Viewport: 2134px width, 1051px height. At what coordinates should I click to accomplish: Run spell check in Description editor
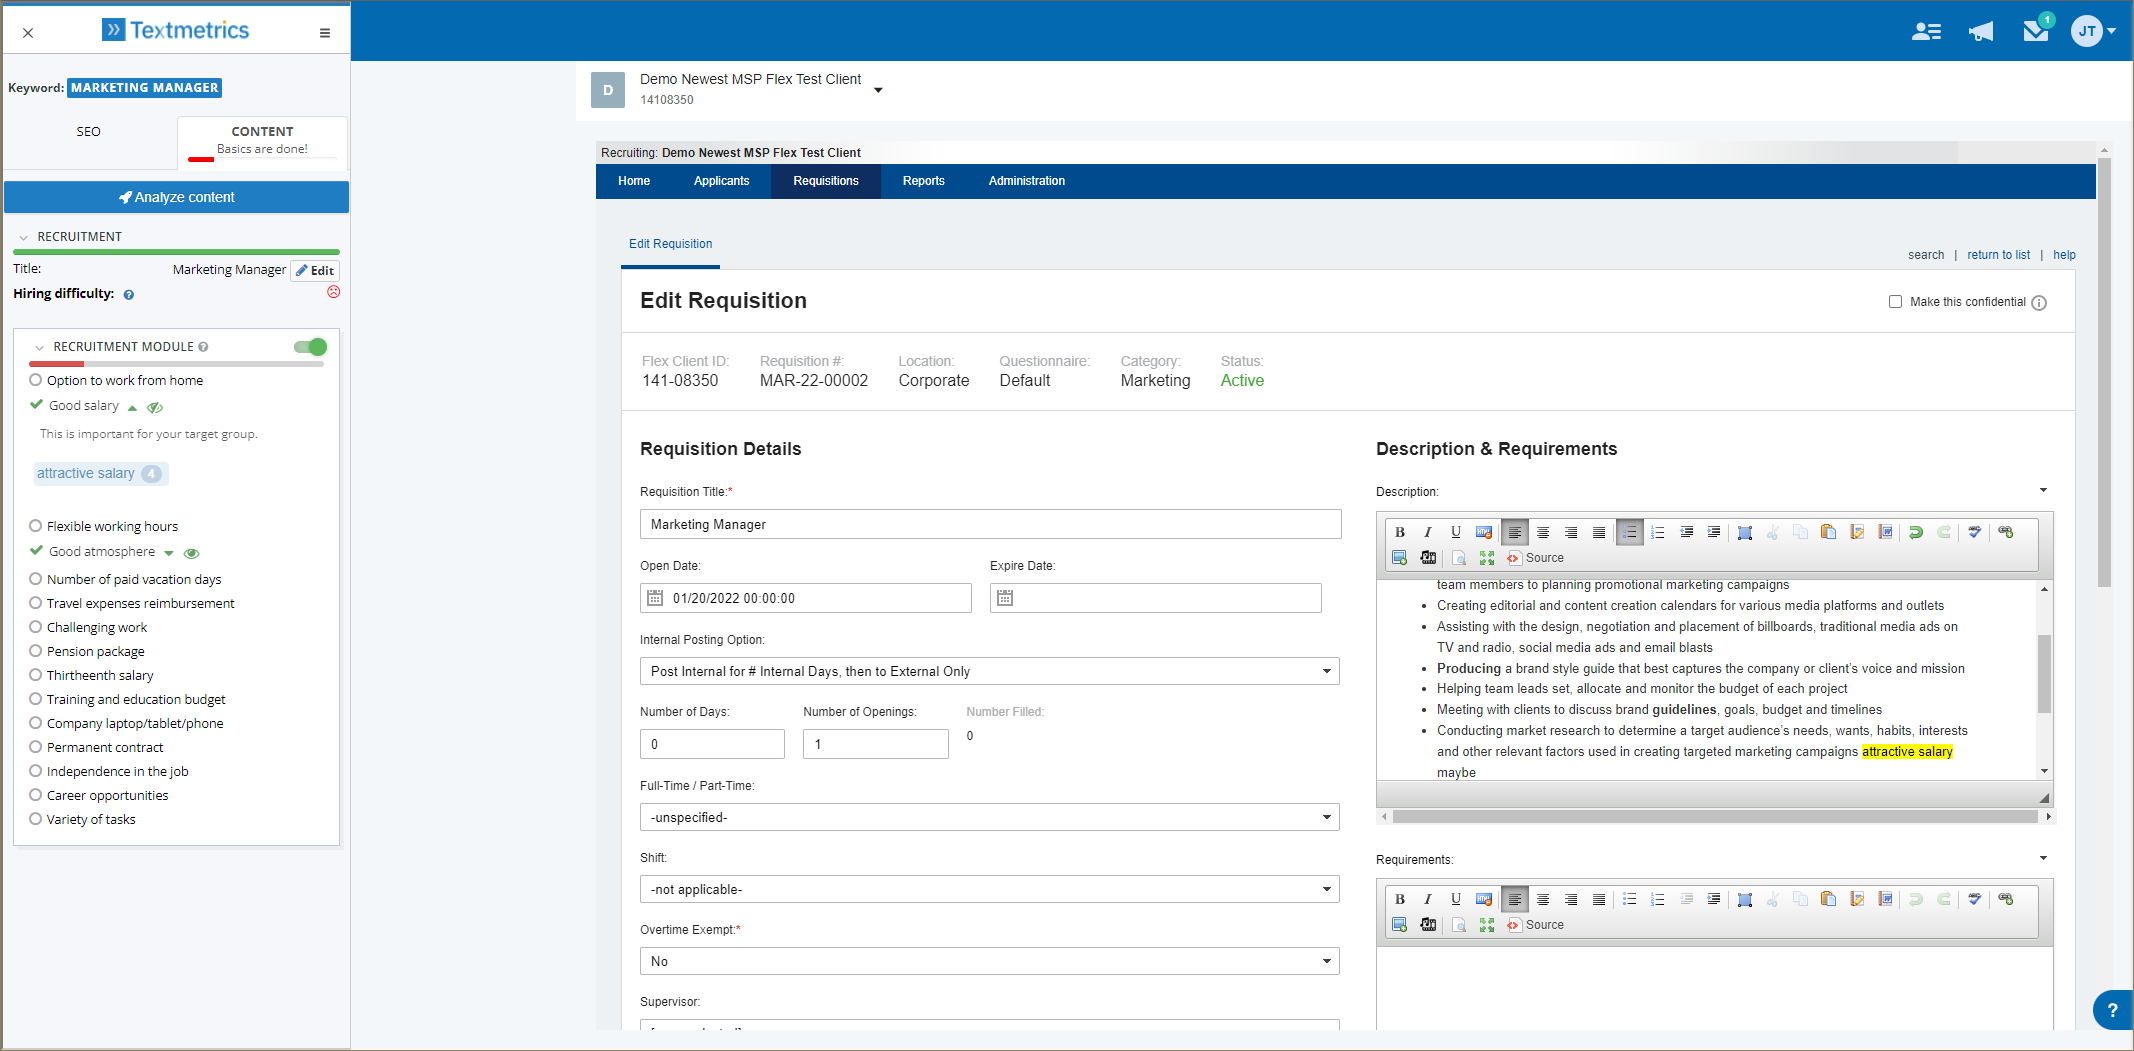pyautogui.click(x=1975, y=532)
